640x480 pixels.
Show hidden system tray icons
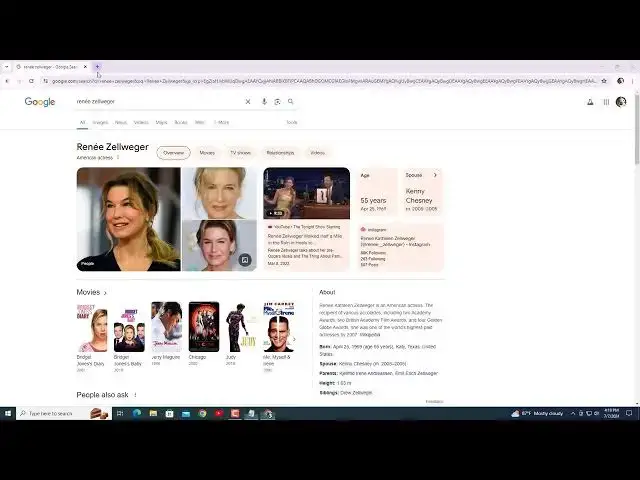[x=573, y=413]
